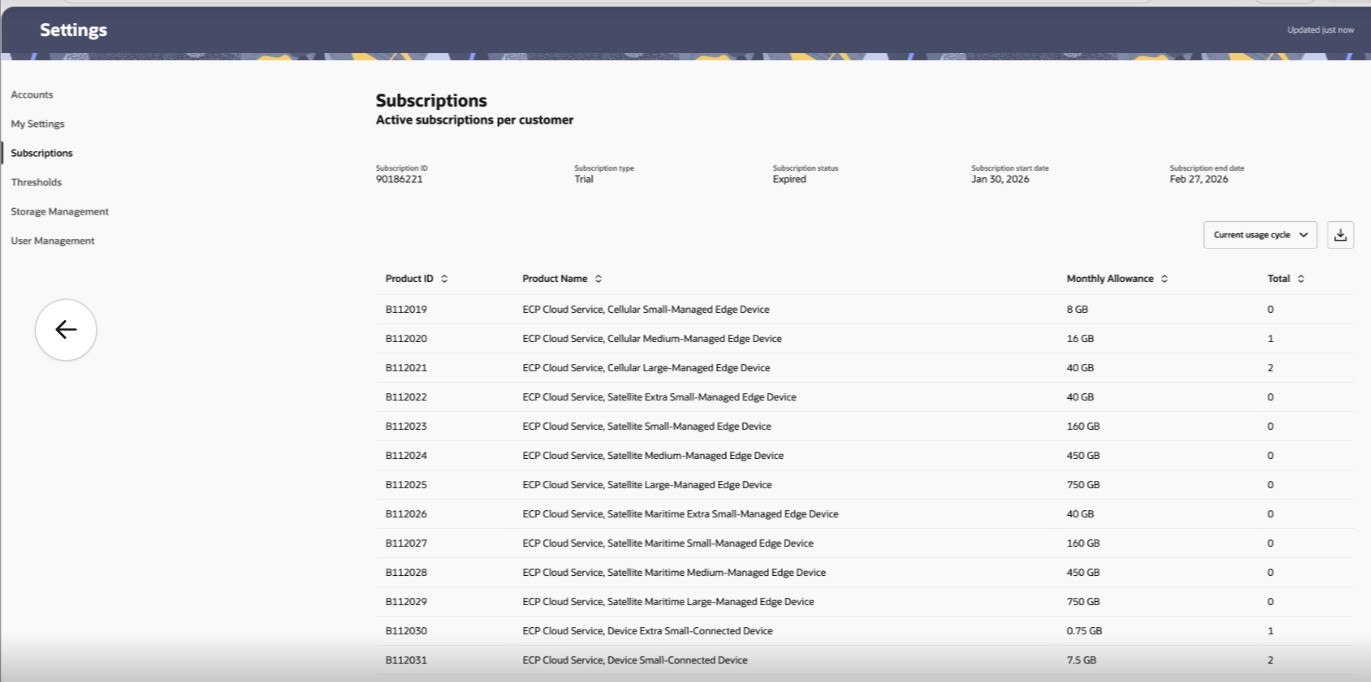Sort by Product Name column arrows
This screenshot has height=682, width=1371.
[x=598, y=279]
